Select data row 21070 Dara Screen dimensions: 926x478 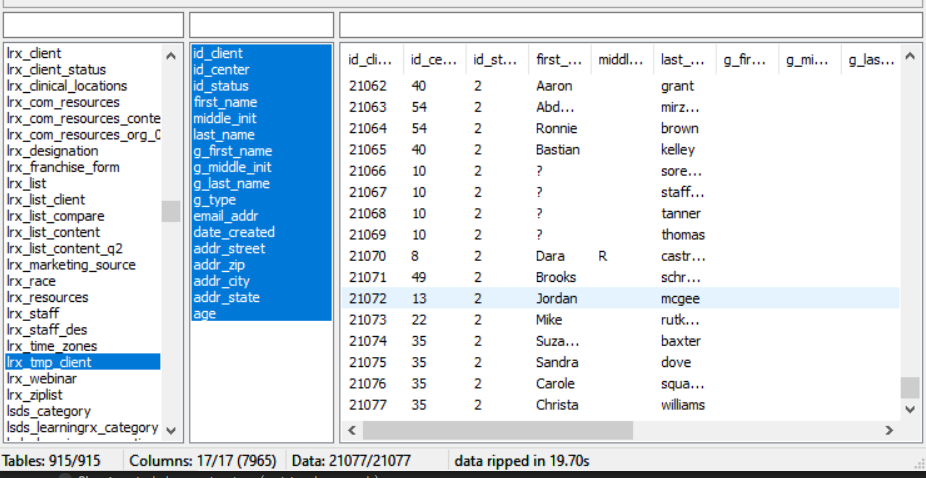coord(620,256)
